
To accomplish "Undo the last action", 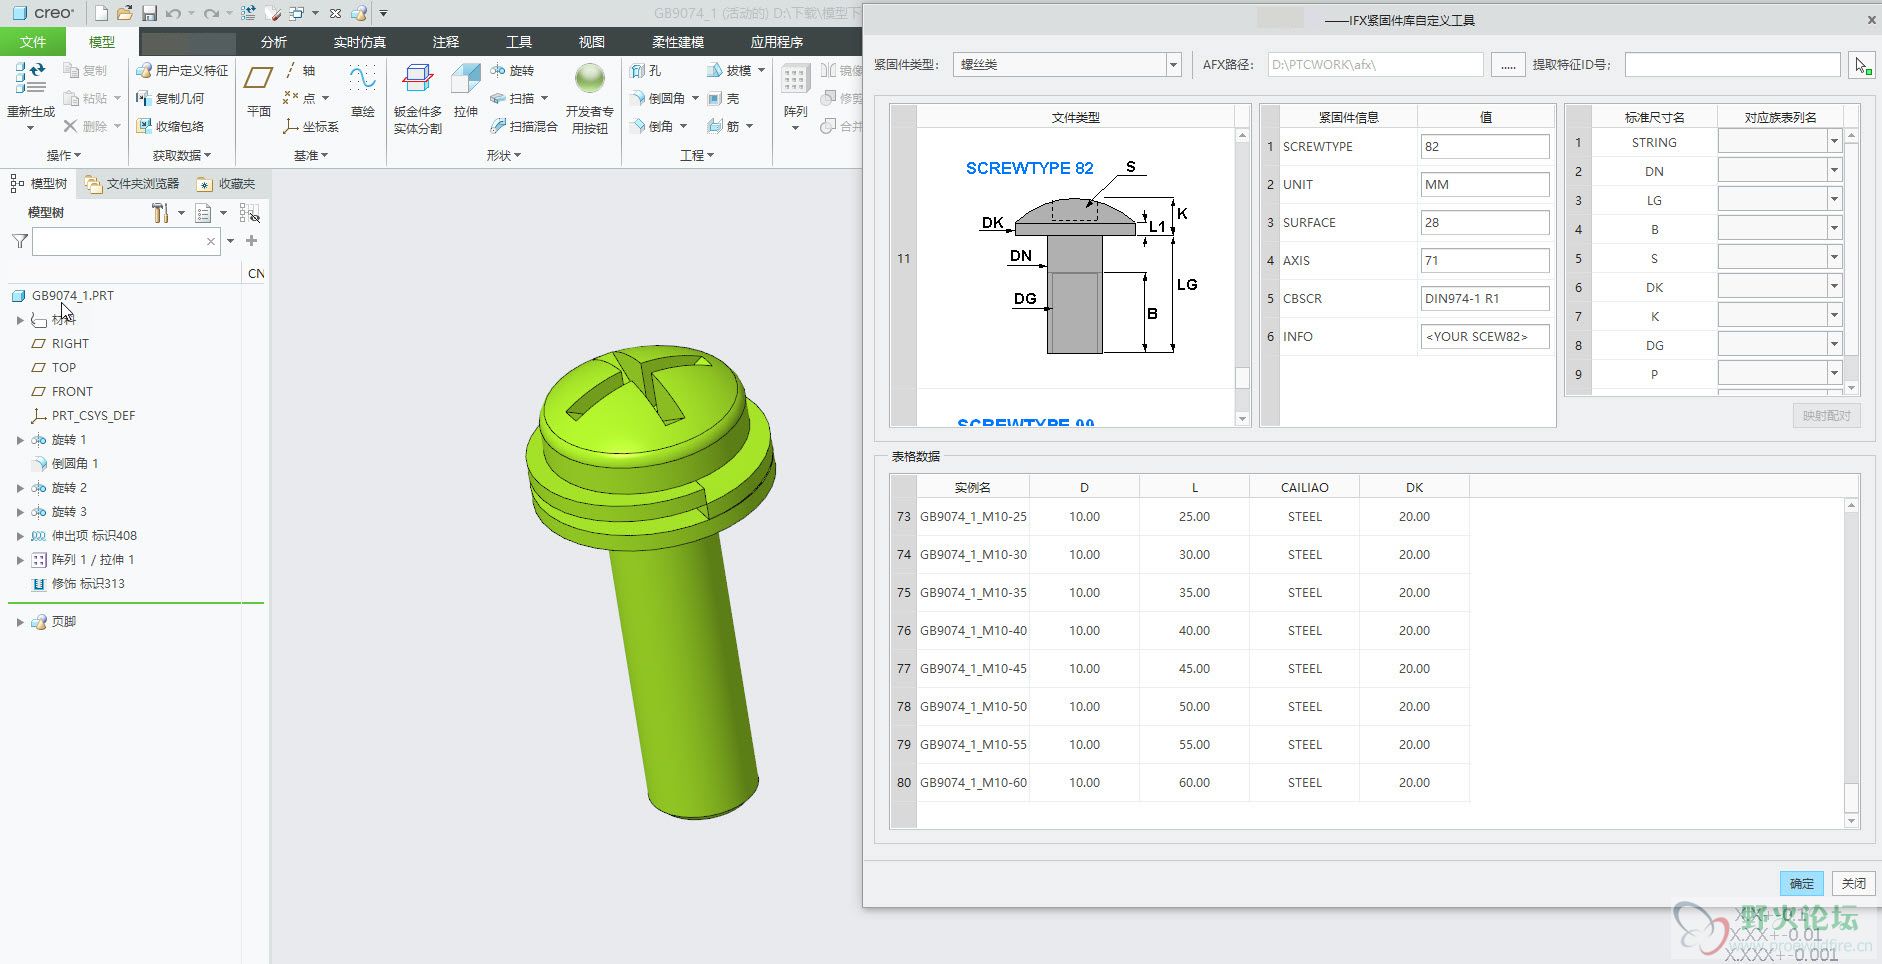I will pos(173,13).
